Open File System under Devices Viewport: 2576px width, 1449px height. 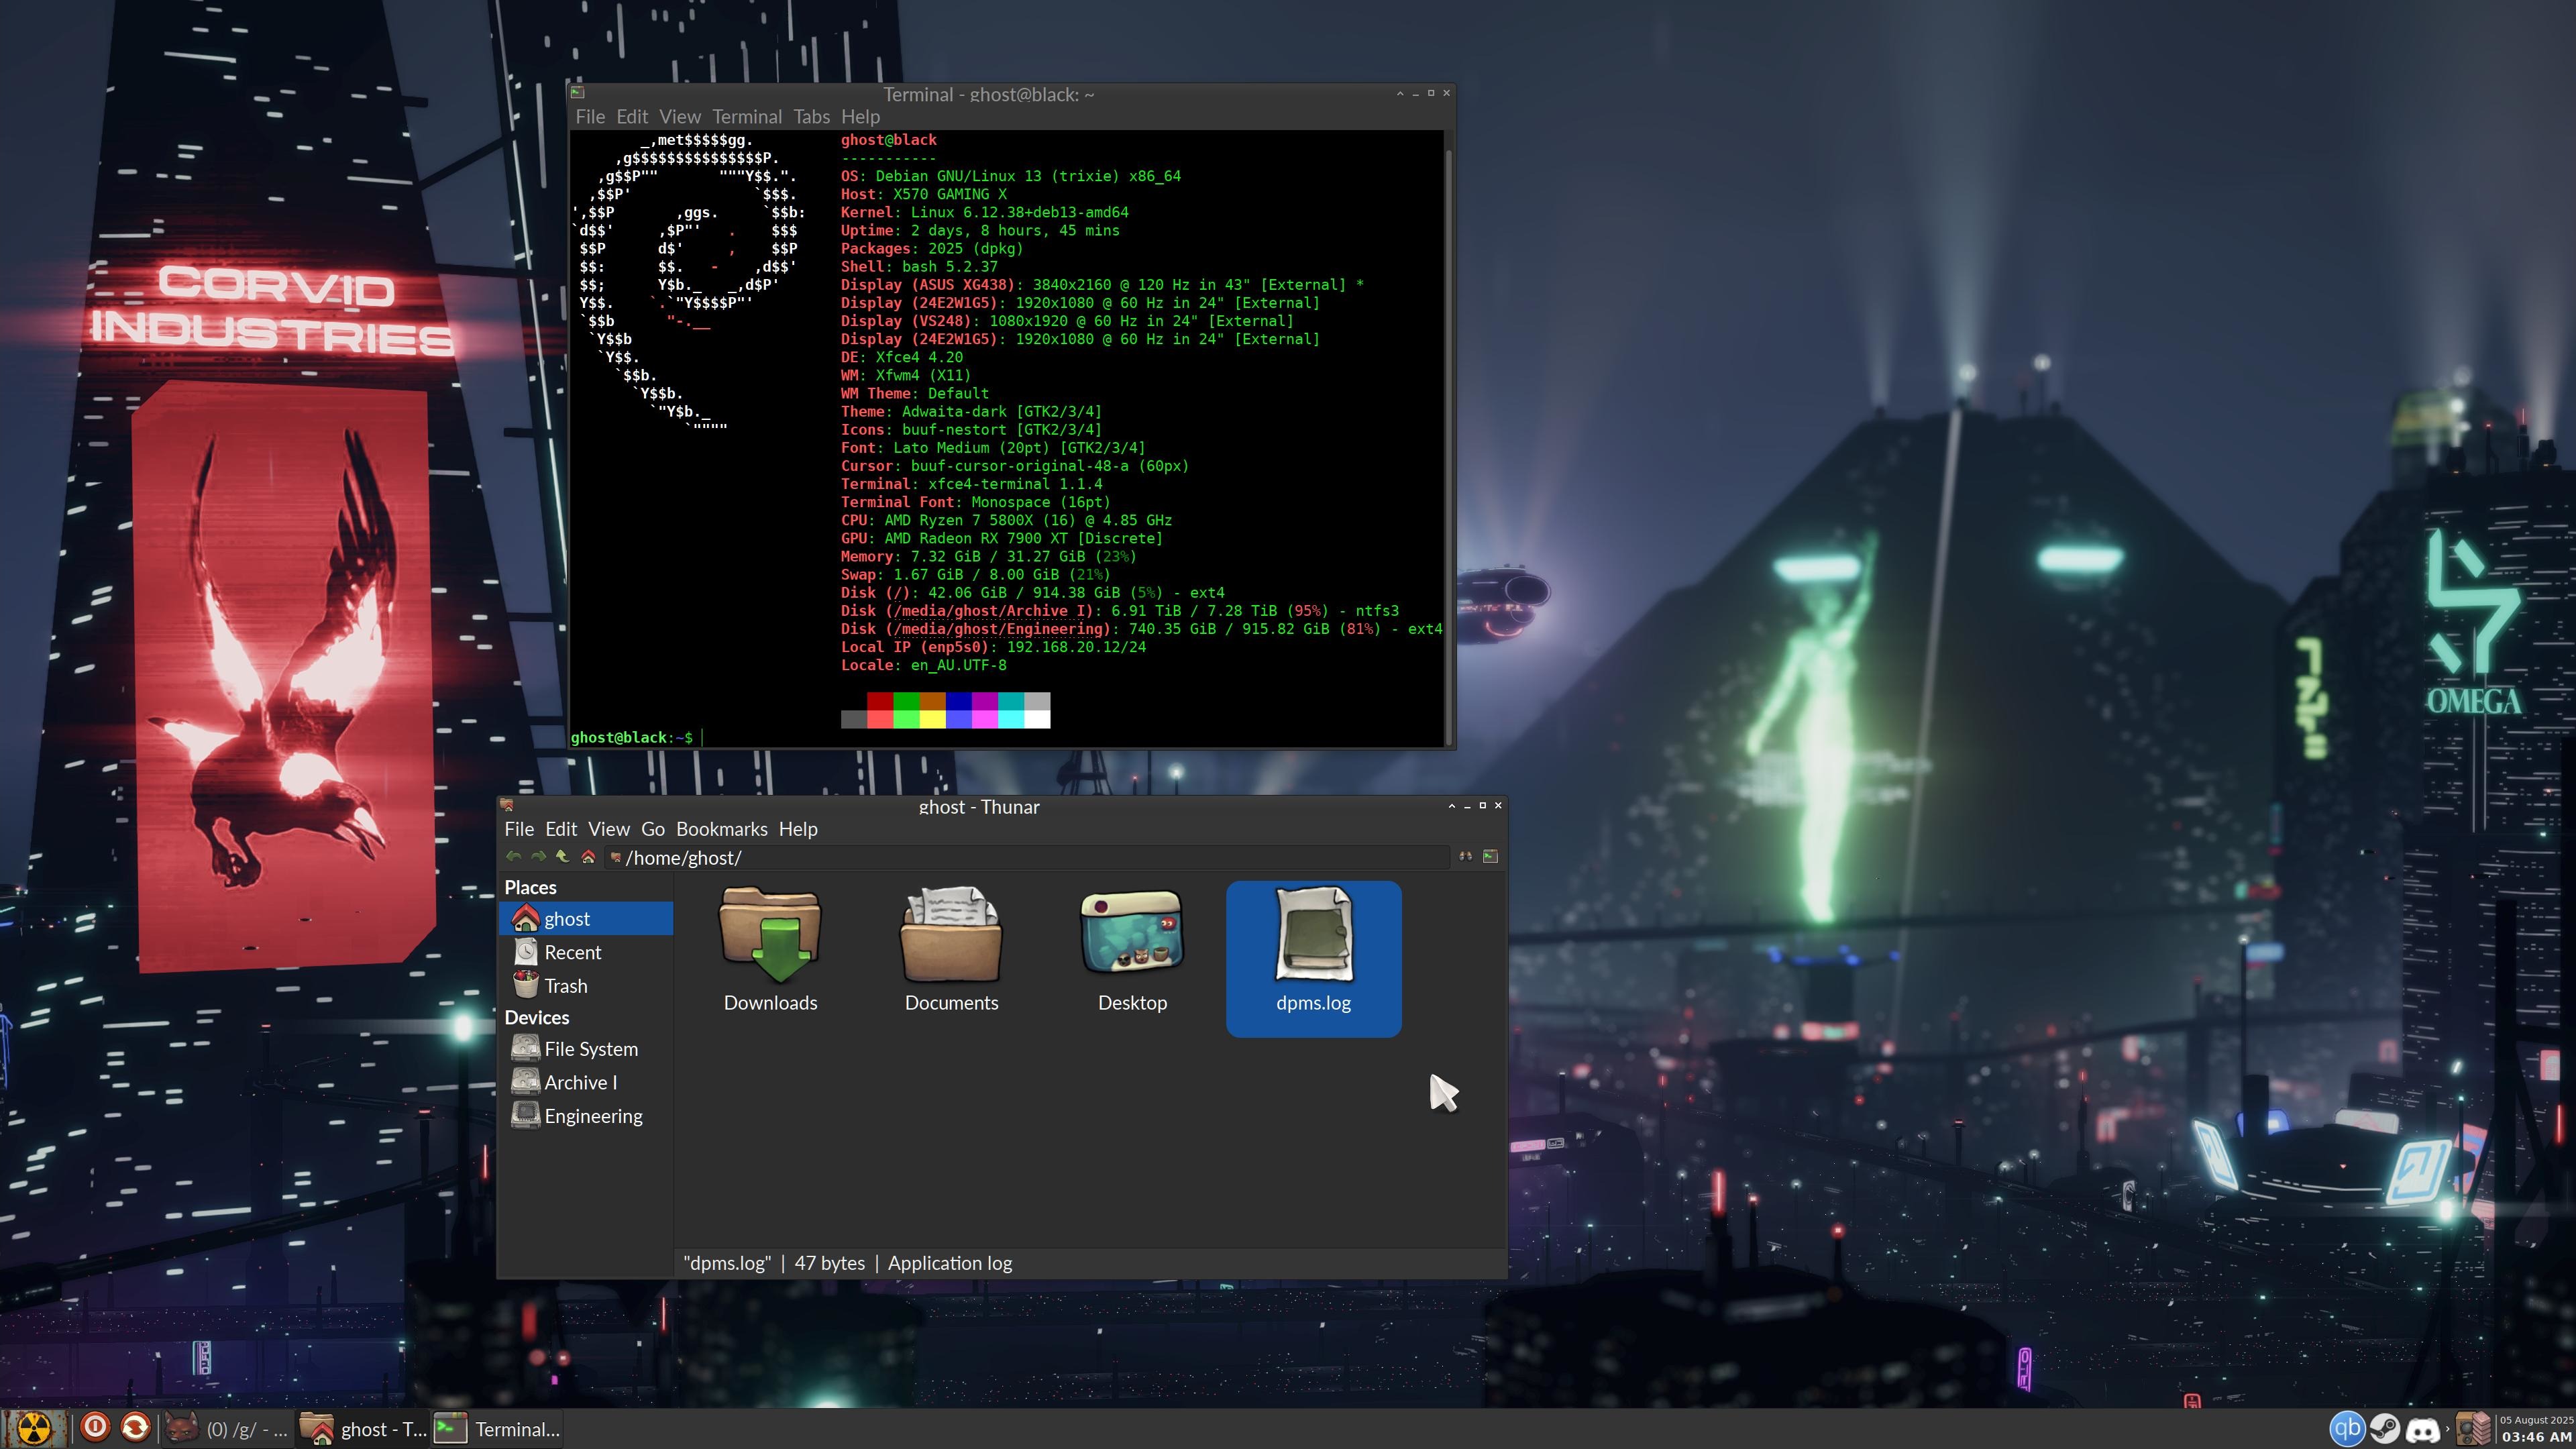[x=586, y=1049]
